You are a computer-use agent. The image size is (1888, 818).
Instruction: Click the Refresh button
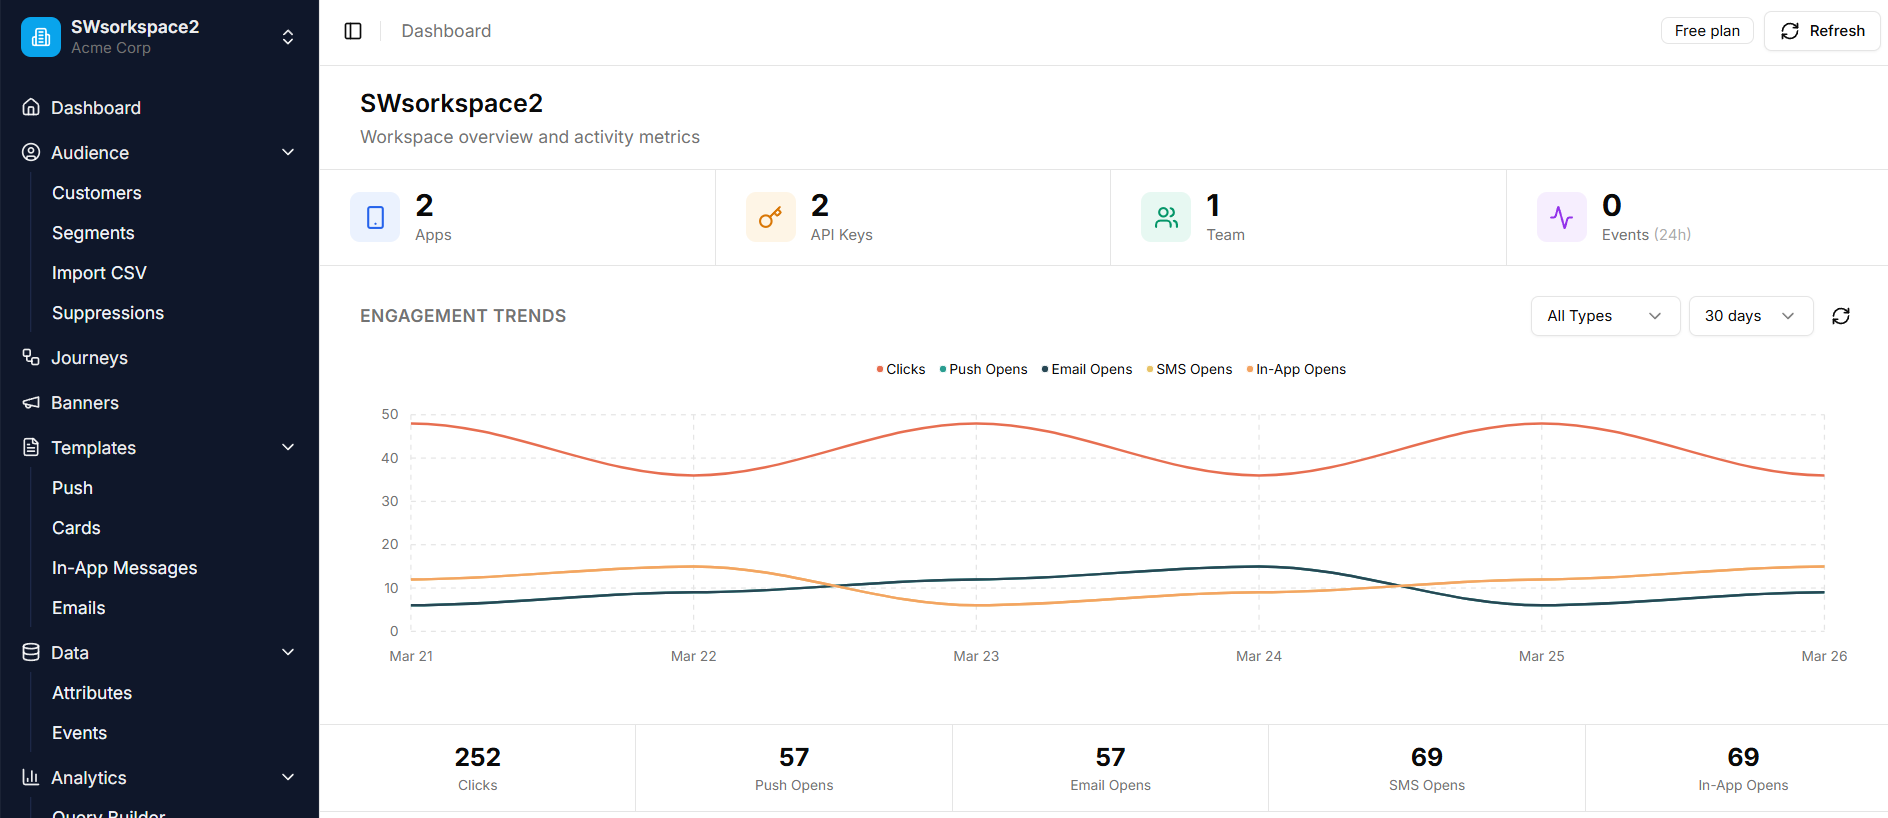(1822, 31)
